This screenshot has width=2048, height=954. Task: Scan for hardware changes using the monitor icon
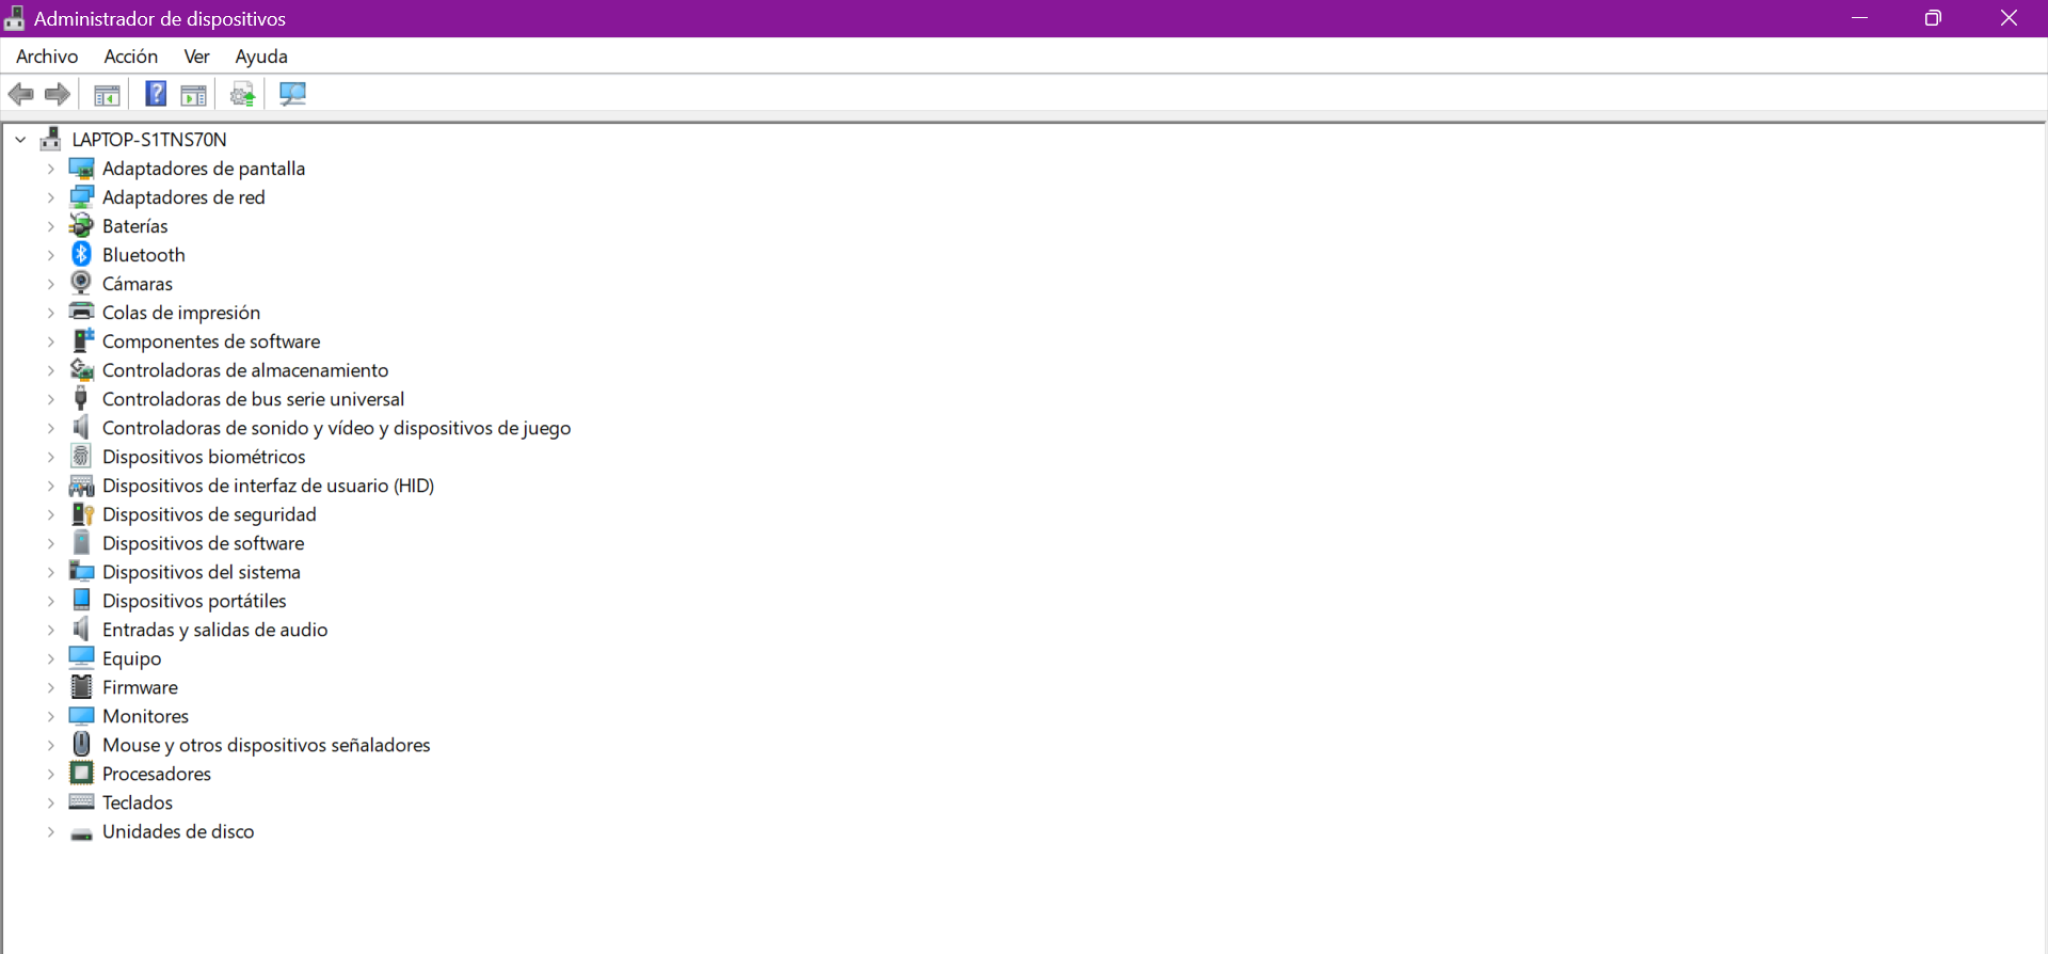click(x=292, y=94)
